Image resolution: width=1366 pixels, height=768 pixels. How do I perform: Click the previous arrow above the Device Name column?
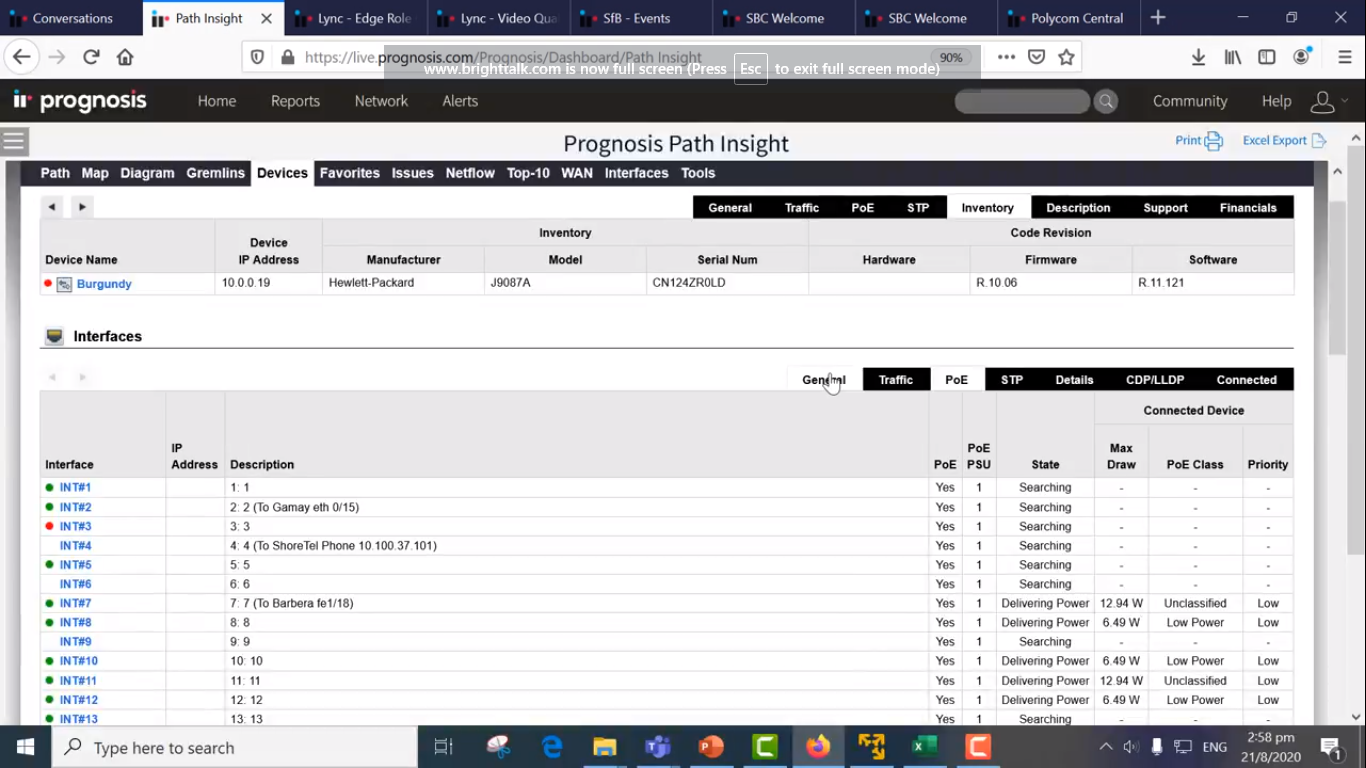pyautogui.click(x=52, y=207)
